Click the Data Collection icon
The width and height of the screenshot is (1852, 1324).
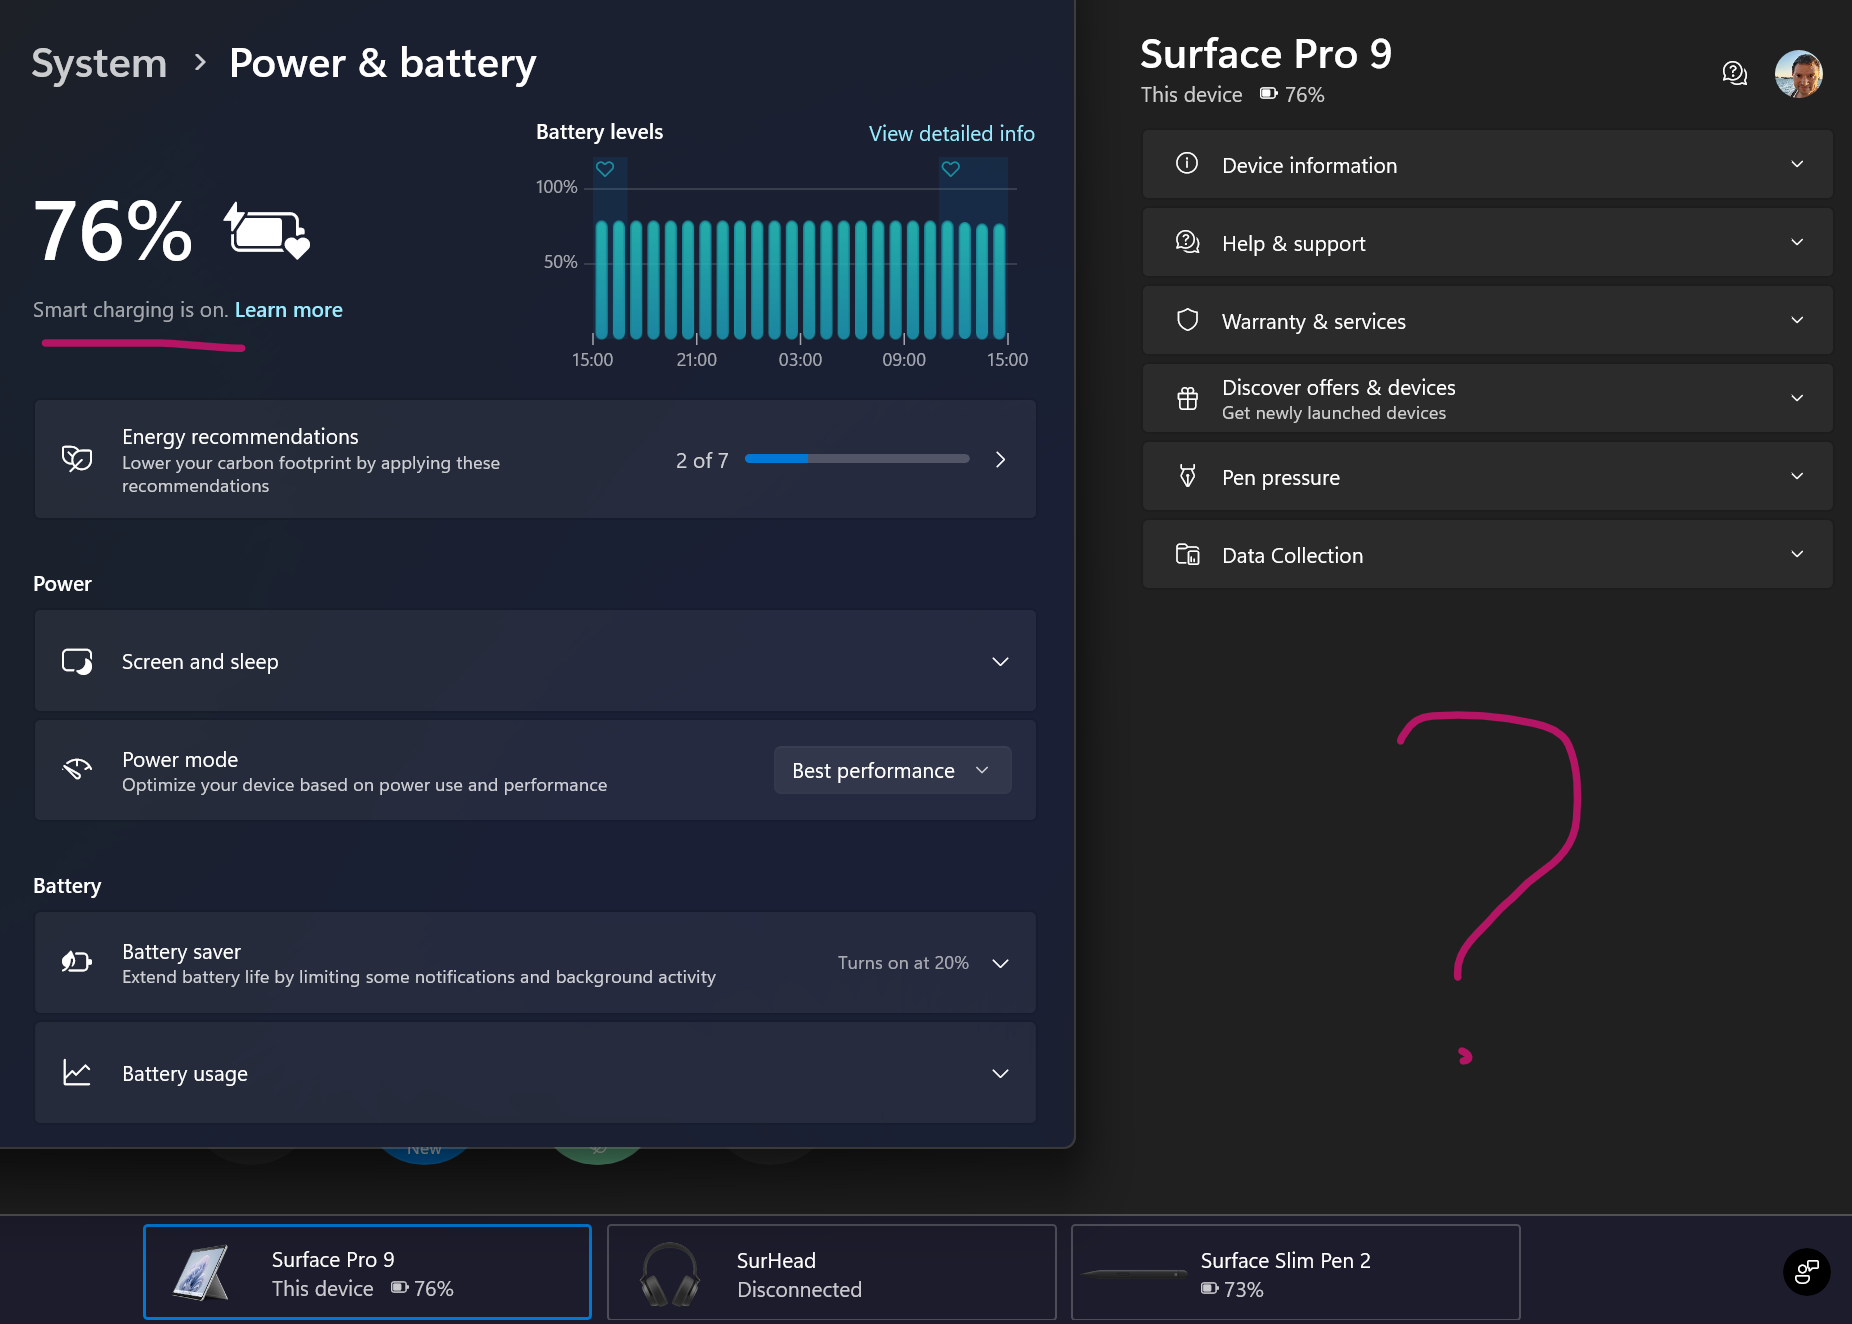pyautogui.click(x=1187, y=554)
